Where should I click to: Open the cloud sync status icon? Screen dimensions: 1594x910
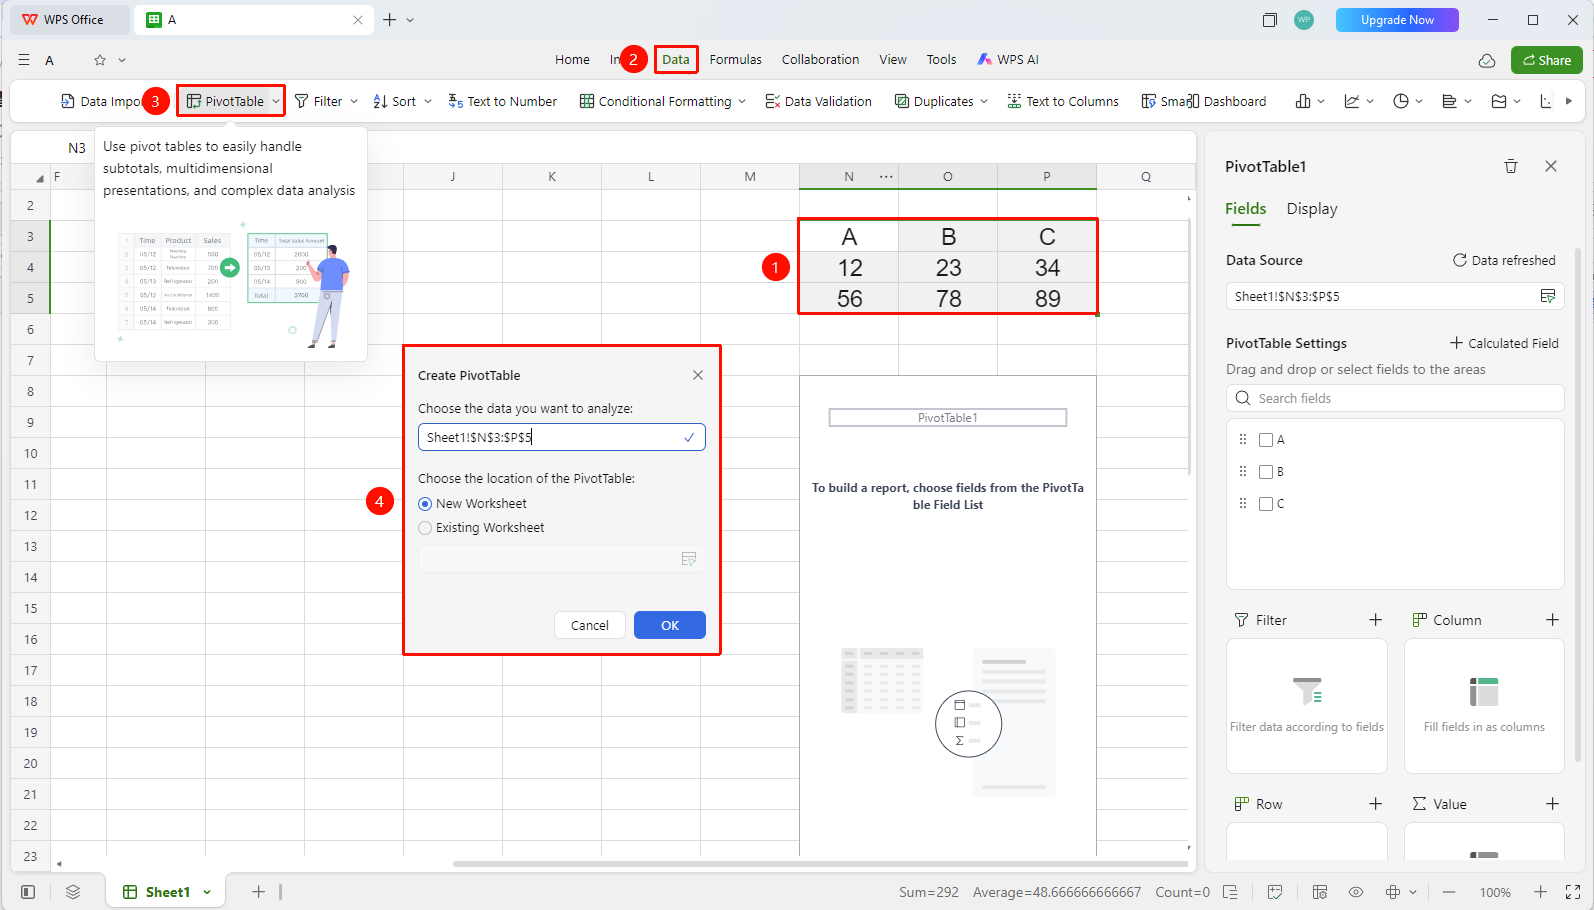1487,60
